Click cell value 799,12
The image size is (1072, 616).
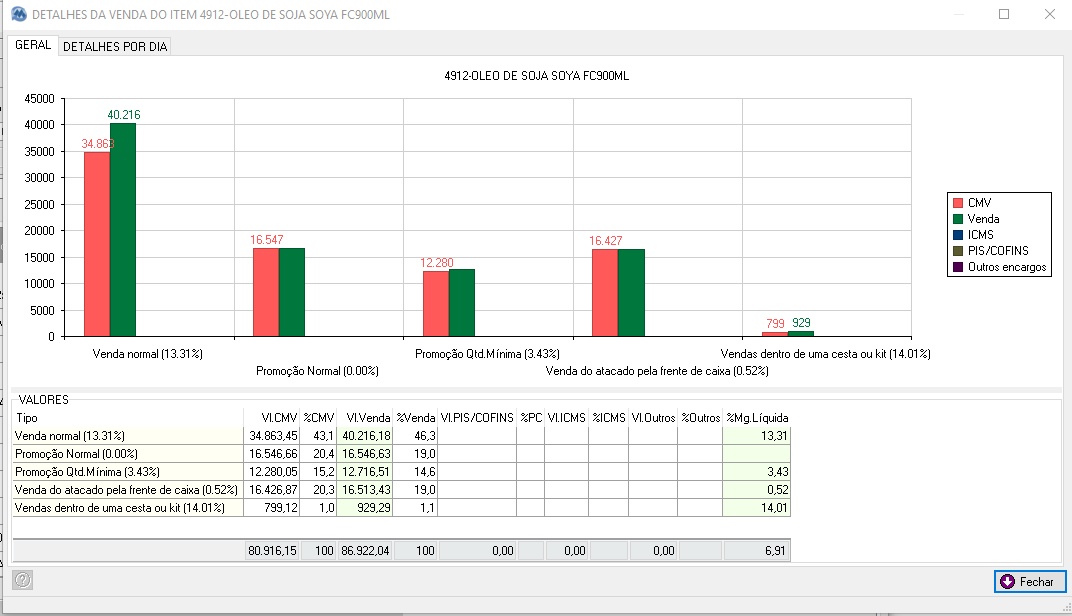click(x=272, y=507)
